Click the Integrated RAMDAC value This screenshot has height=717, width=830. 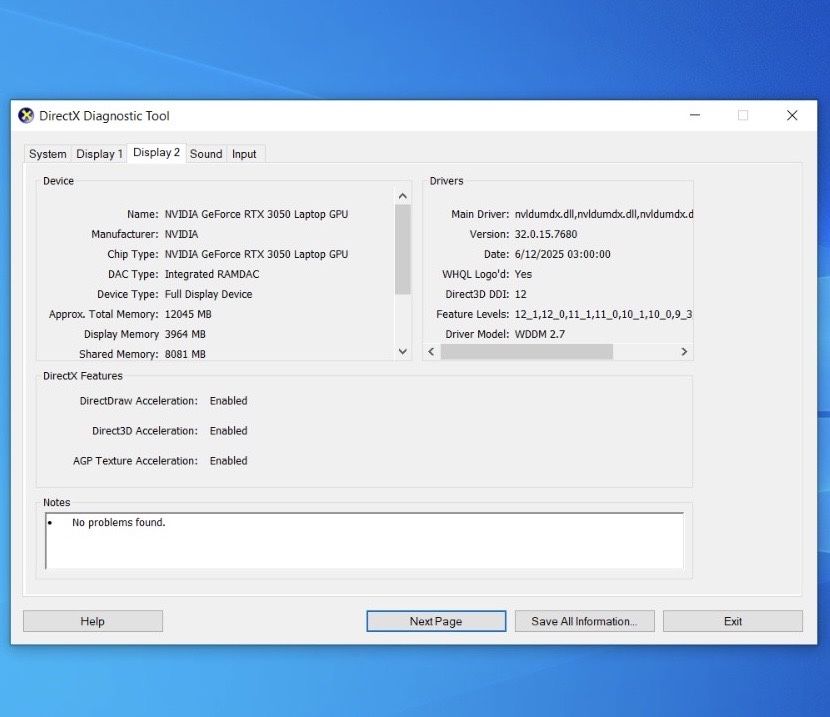click(x=212, y=274)
